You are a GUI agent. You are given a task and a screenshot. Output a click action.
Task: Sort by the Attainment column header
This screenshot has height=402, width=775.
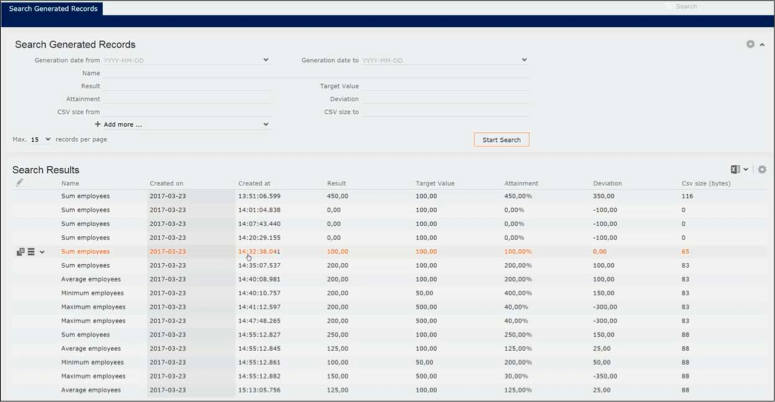pos(523,183)
